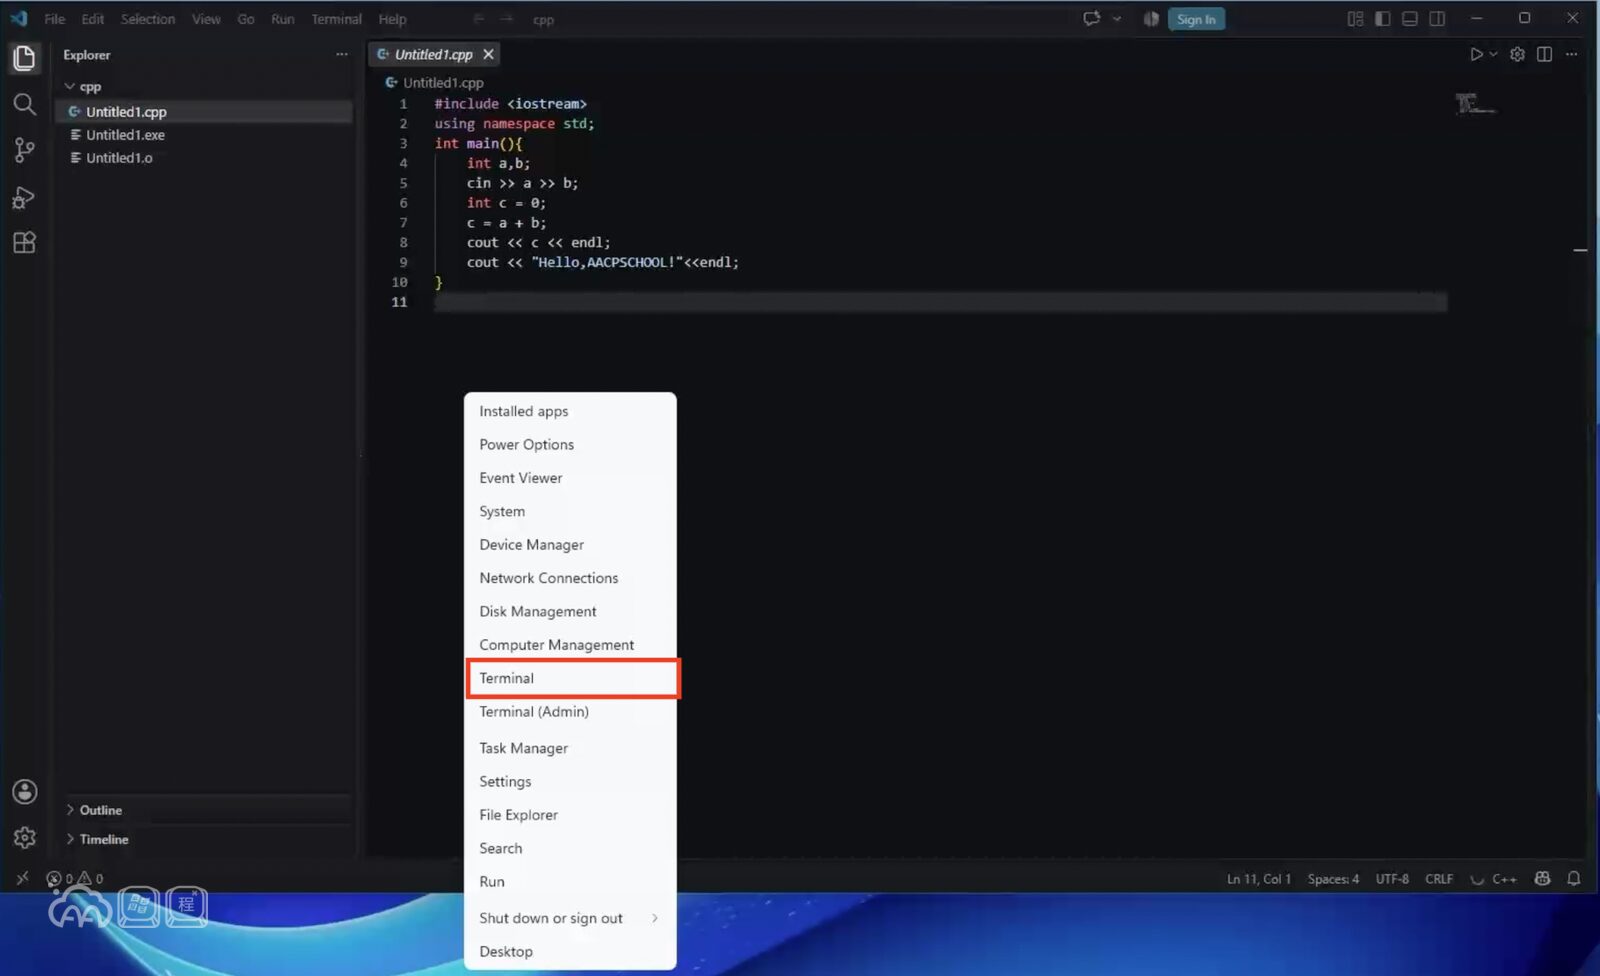Open the notifications bell

click(x=1573, y=878)
